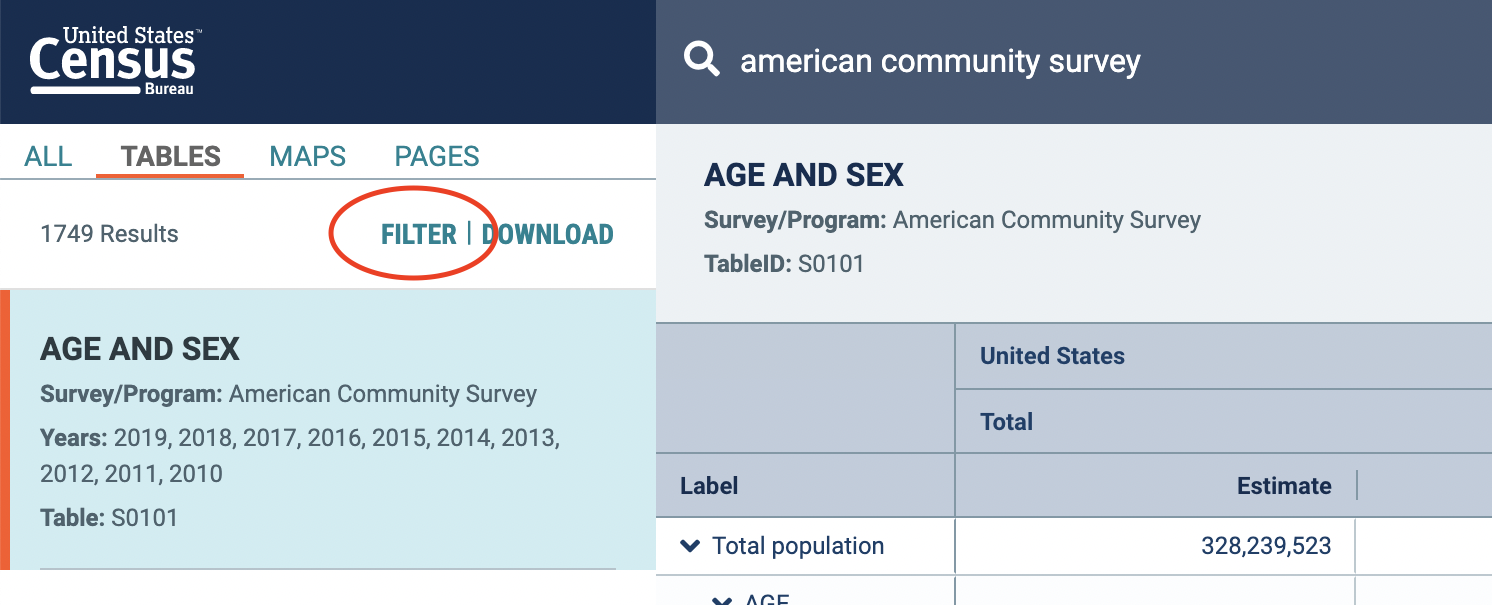This screenshot has height=605, width=1492.
Task: Open the FILTER options
Action: [418, 234]
